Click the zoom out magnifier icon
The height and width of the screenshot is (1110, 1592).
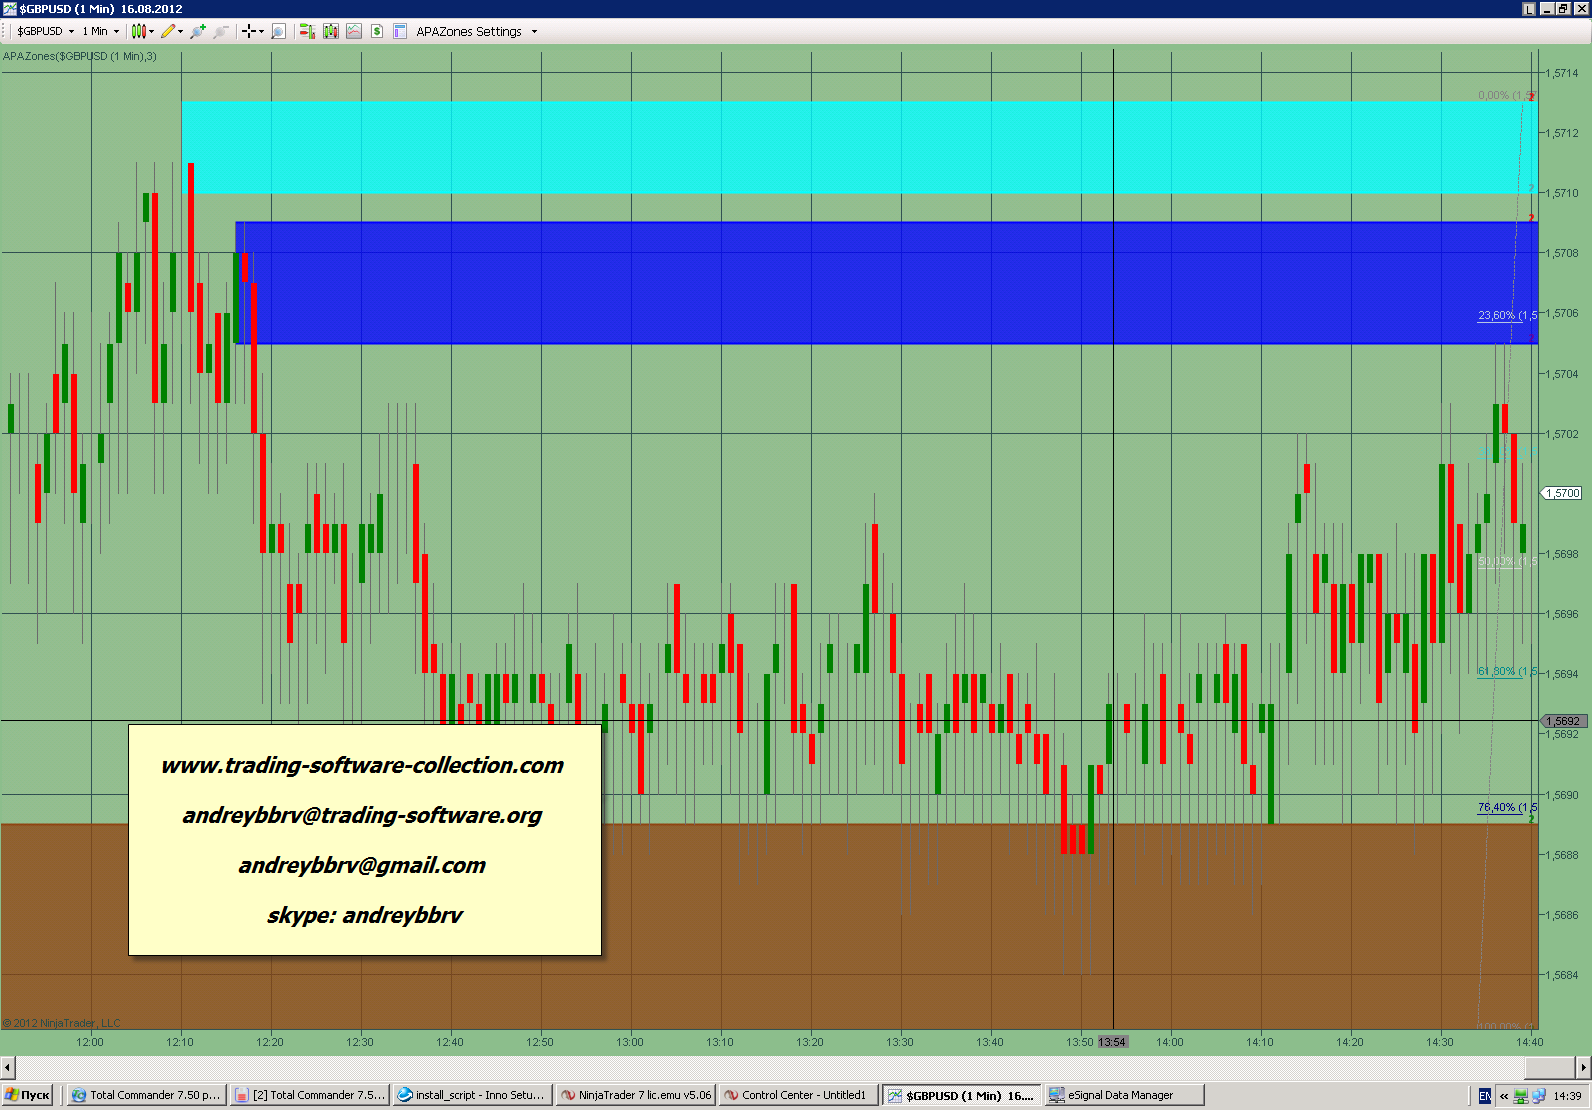click(221, 32)
